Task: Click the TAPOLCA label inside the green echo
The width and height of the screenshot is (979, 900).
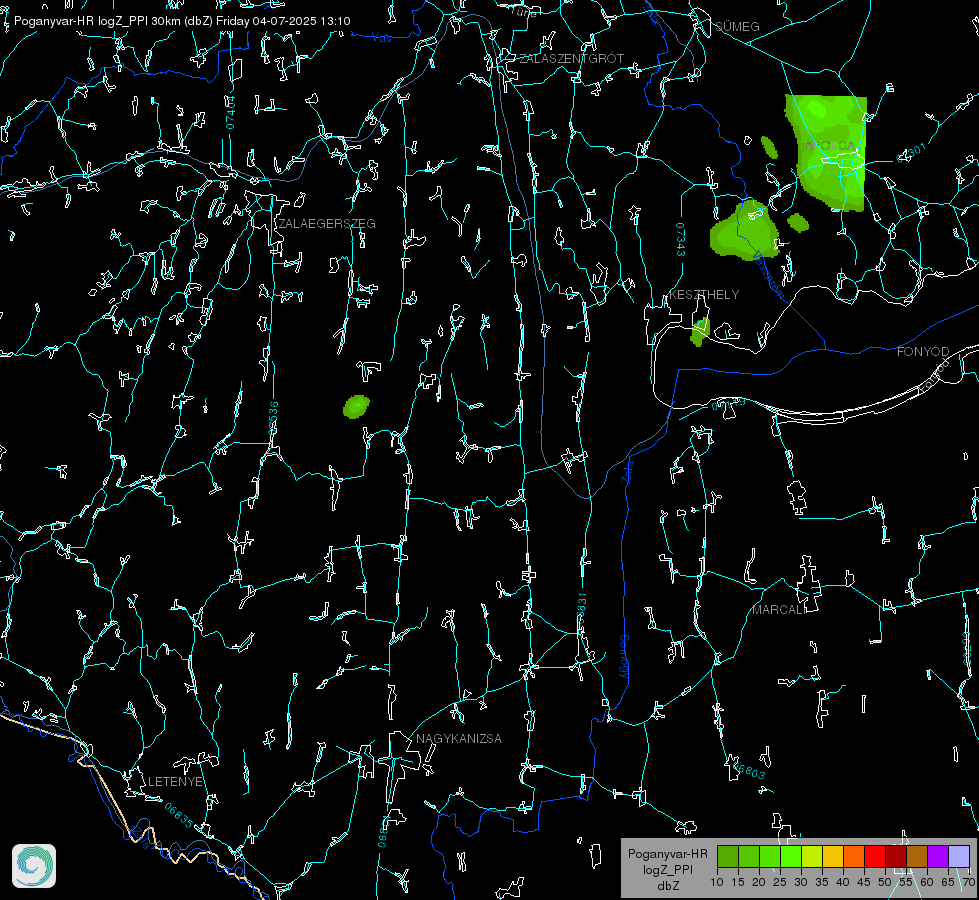Action: point(827,146)
